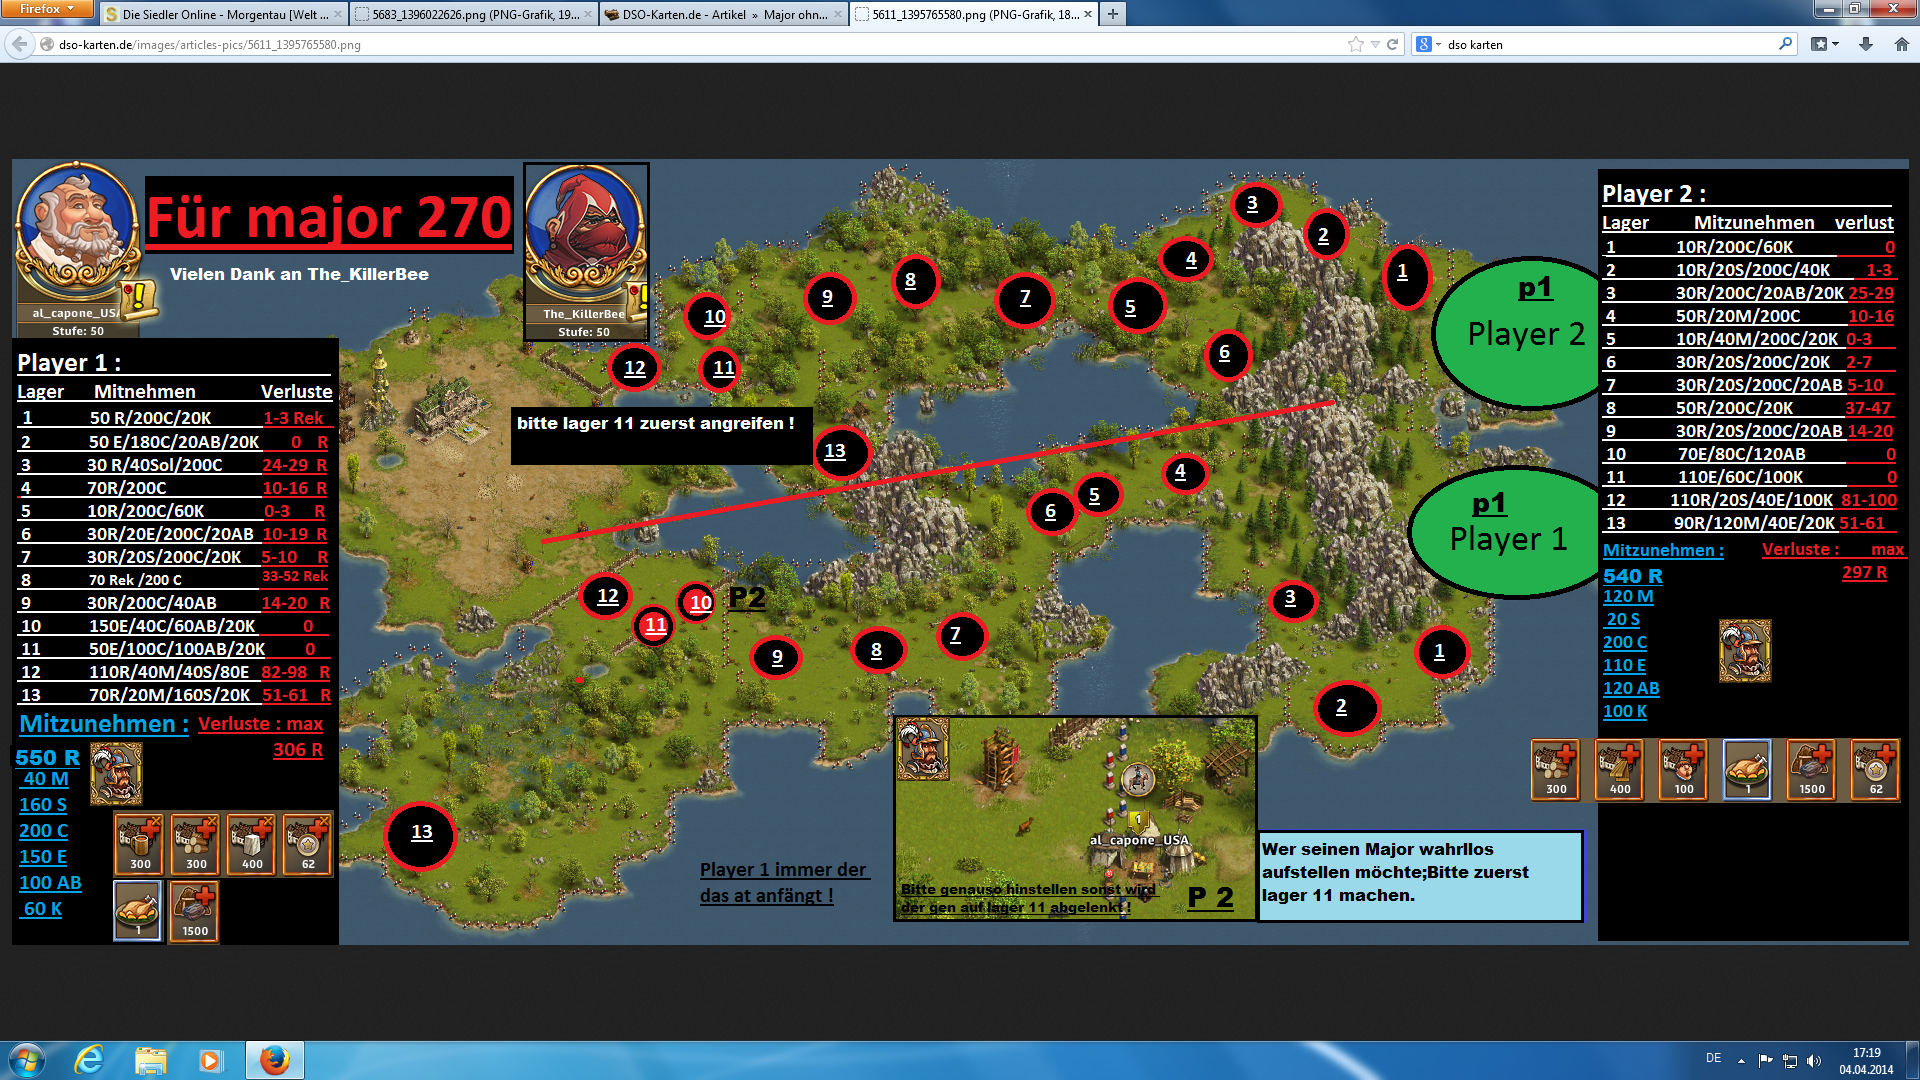Bookmark this page with the star icon

[1355, 44]
